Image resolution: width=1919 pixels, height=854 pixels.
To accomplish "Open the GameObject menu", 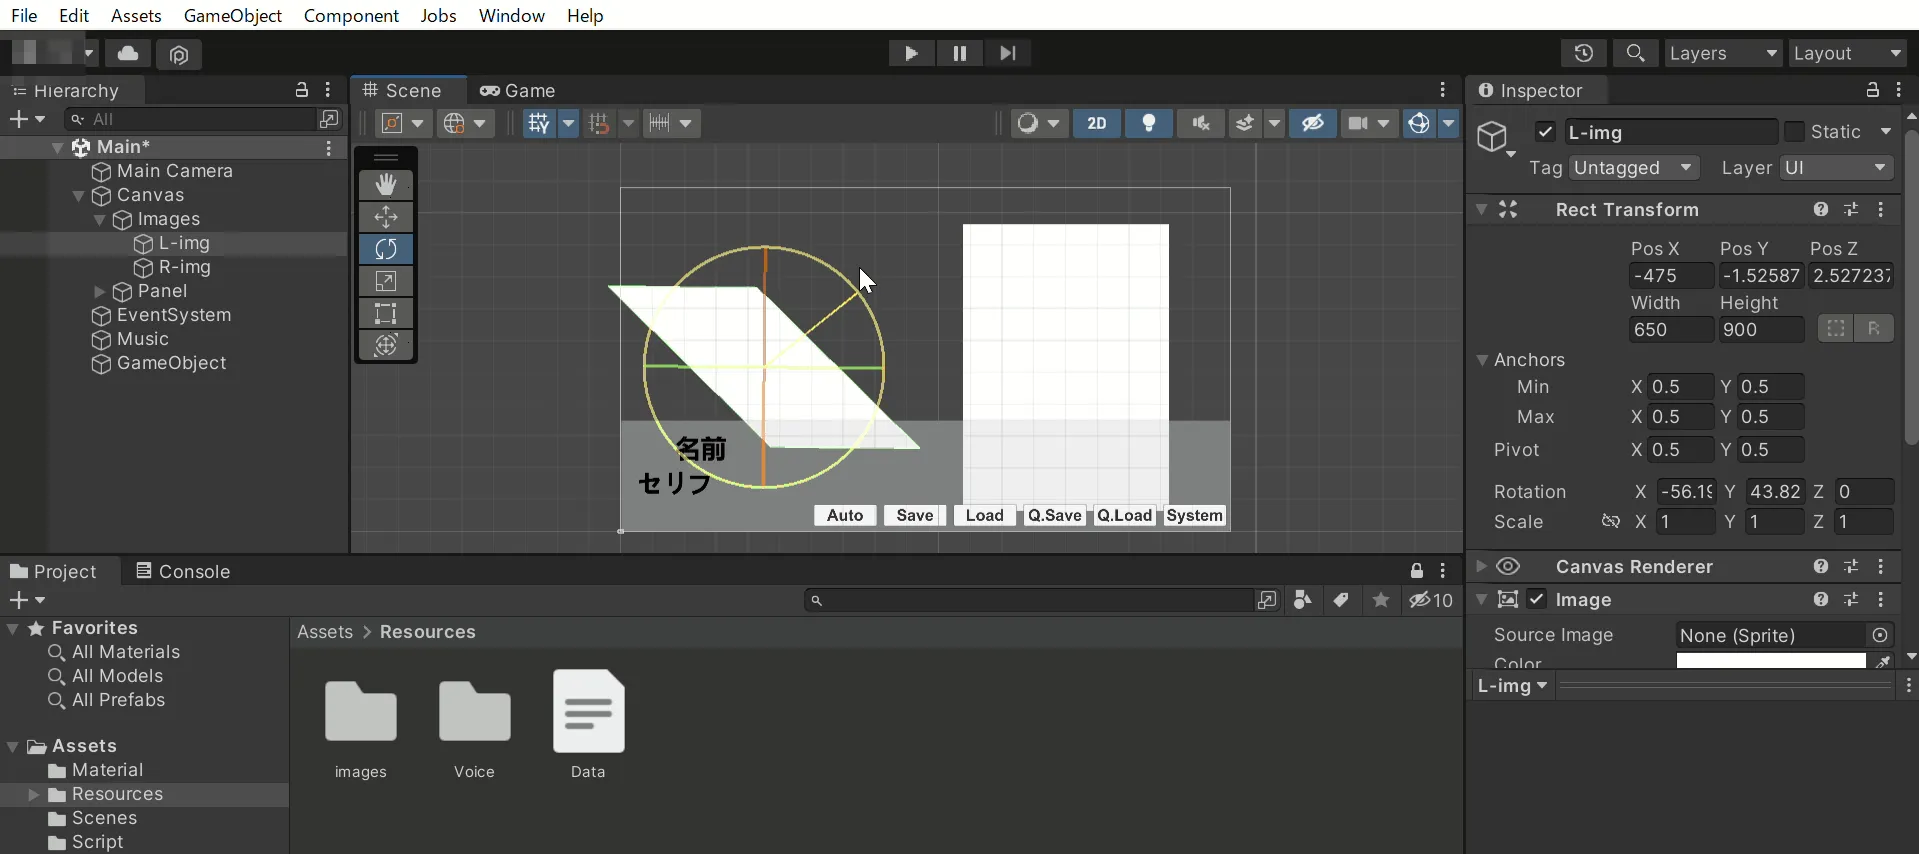I will coord(233,16).
